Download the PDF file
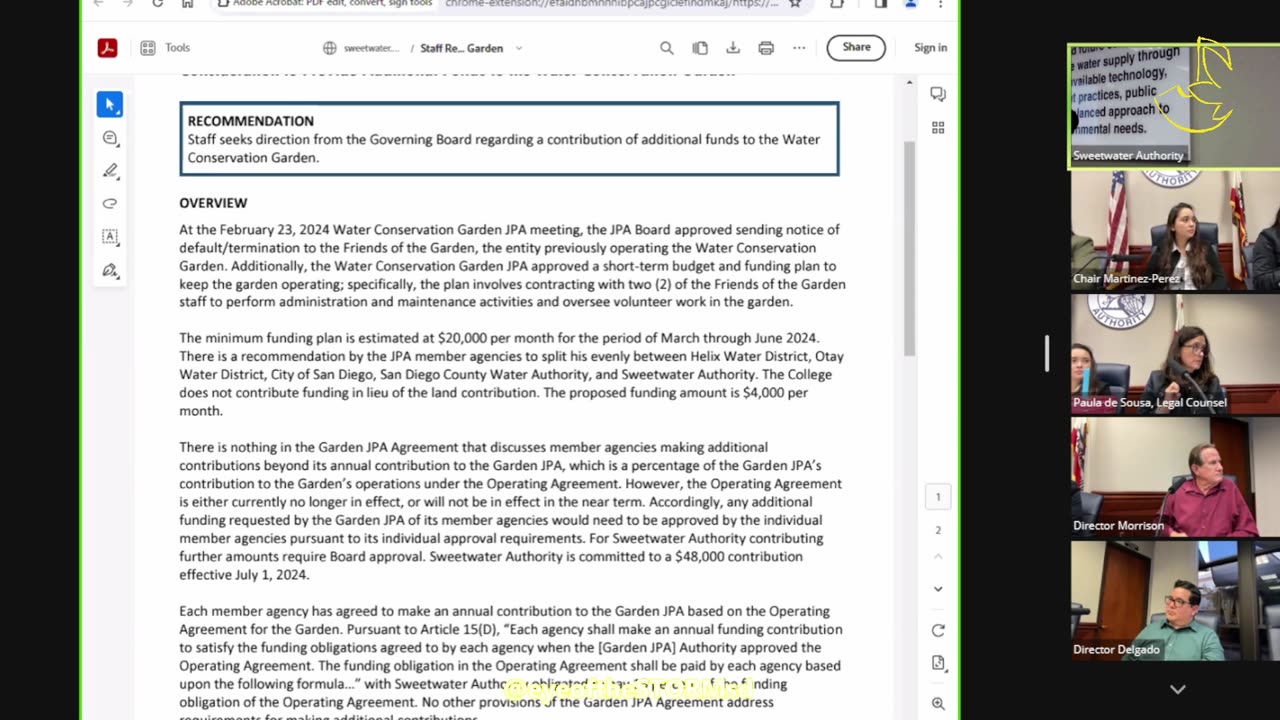Viewport: 1280px width, 720px height. [733, 48]
